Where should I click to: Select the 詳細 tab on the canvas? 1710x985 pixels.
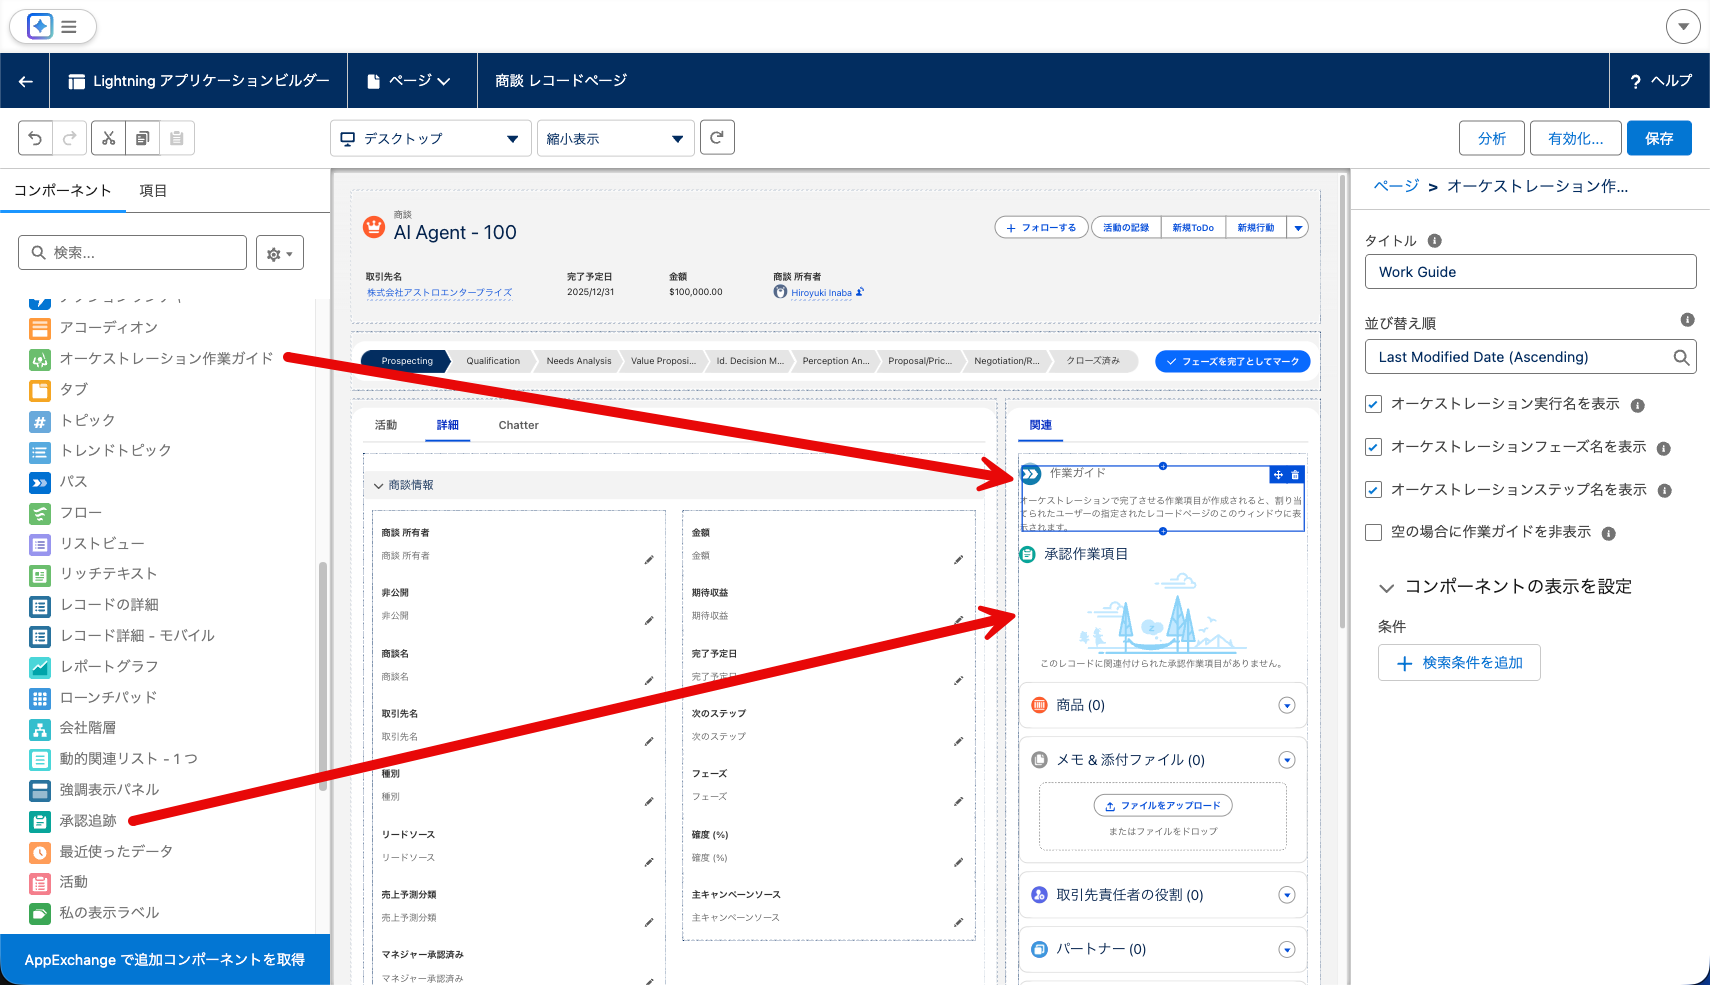tap(447, 425)
